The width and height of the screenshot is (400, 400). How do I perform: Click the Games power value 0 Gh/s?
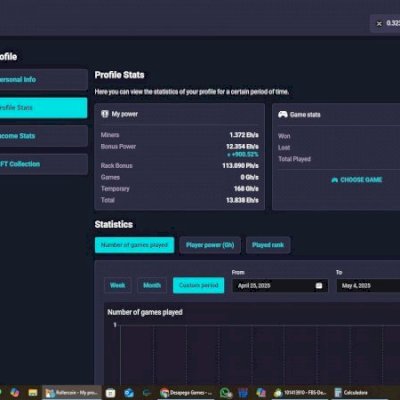point(250,177)
